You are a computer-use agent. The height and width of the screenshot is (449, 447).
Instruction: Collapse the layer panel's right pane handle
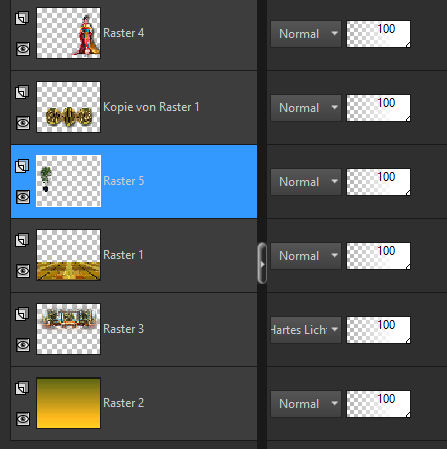tap(262, 263)
